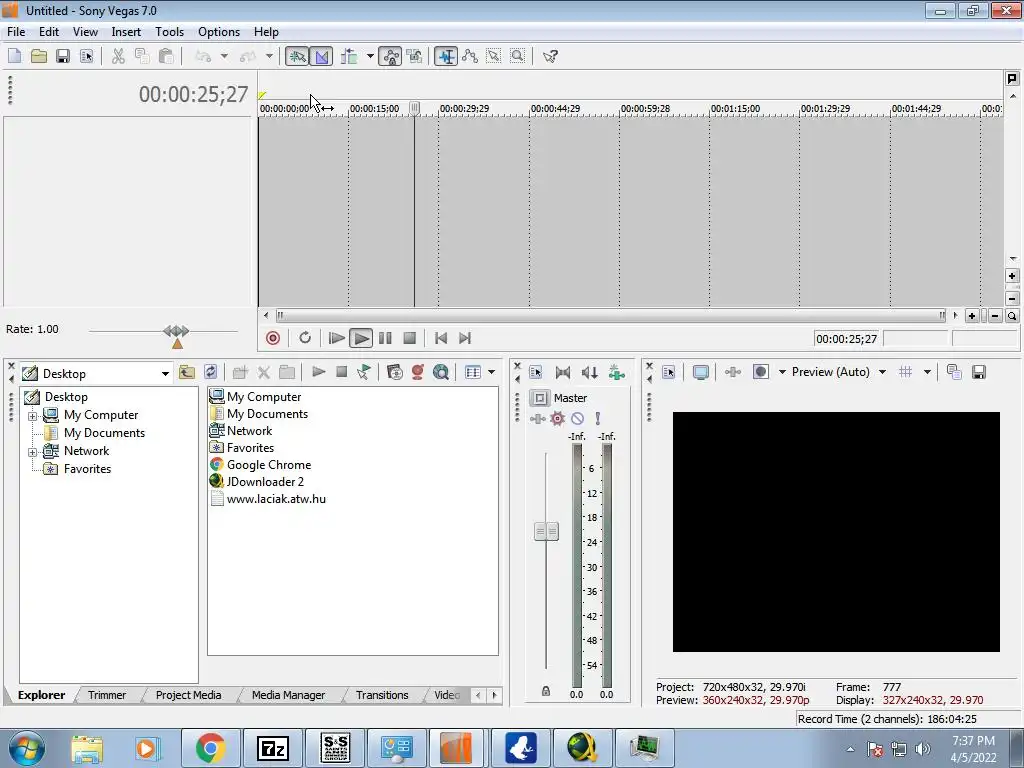
Task: Click the timeline cursor position field 00:00:25;27
Action: [846, 338]
